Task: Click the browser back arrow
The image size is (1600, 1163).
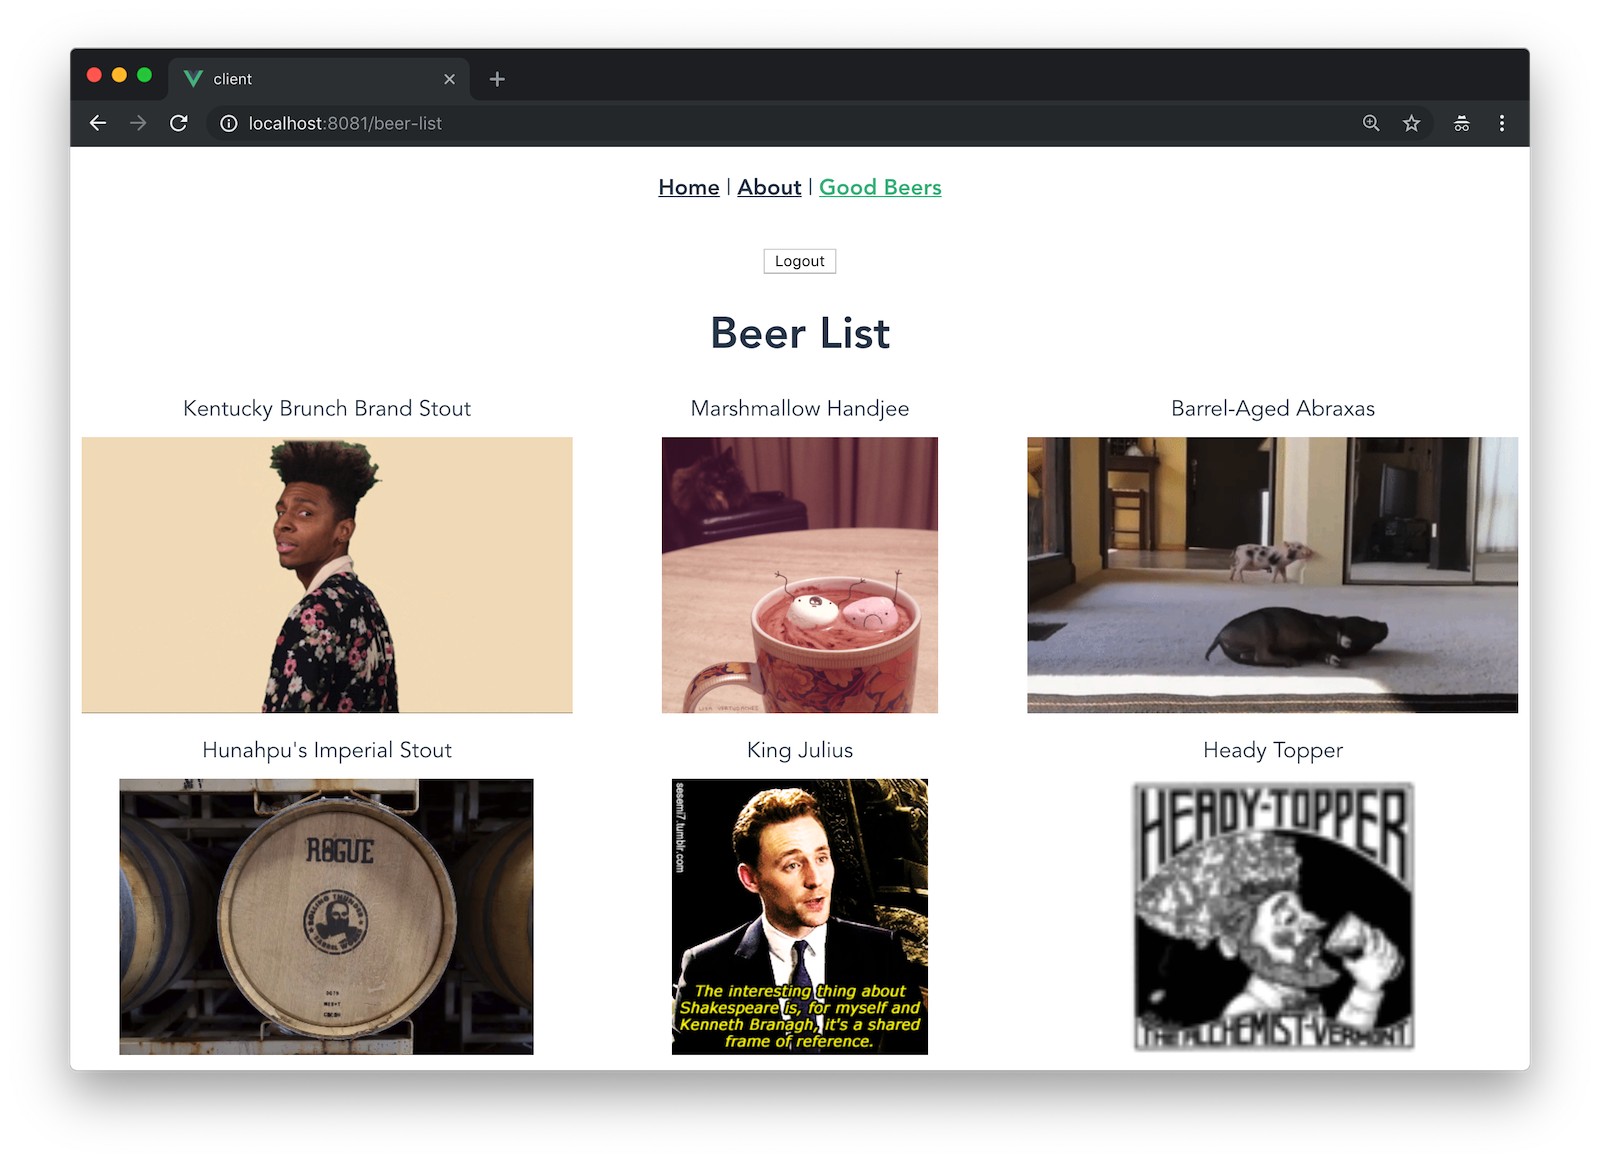Action: pos(98,123)
